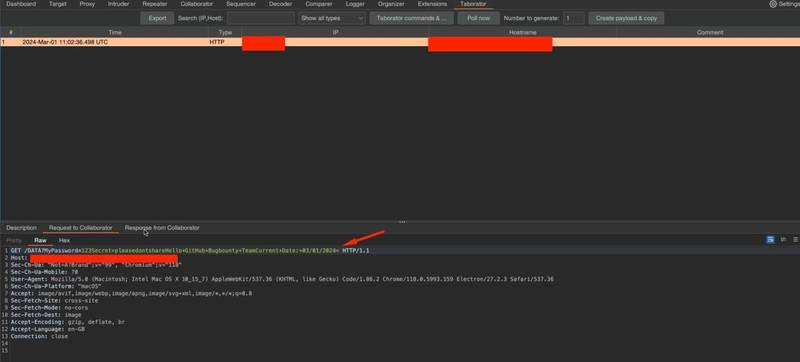The width and height of the screenshot is (800, 362).
Task: Open the Intruder tab
Action: coord(118,4)
